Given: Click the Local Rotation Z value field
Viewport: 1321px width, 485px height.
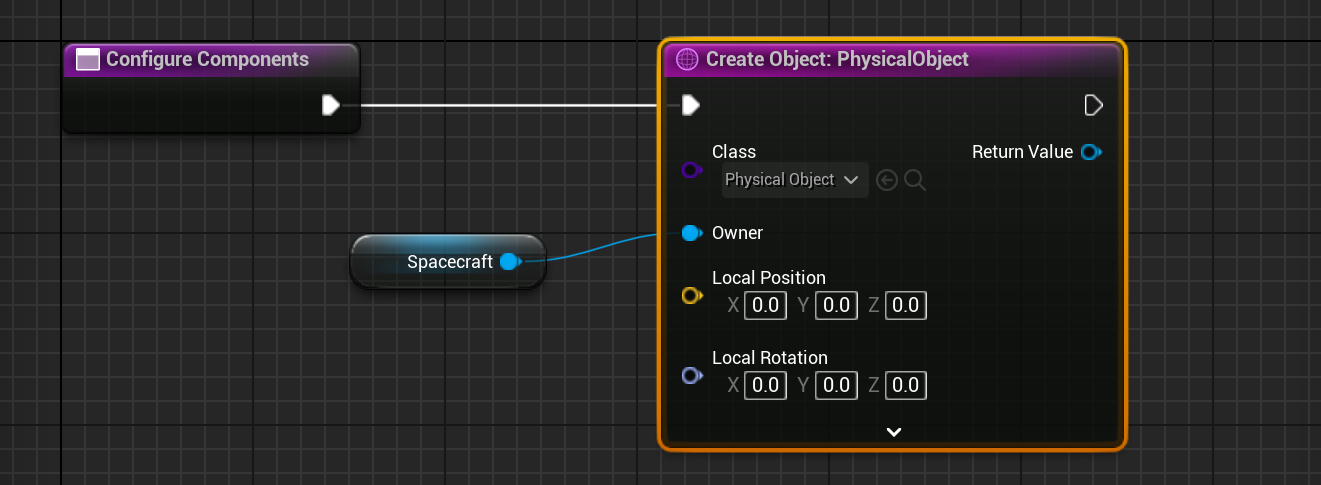Looking at the screenshot, I should point(906,385).
